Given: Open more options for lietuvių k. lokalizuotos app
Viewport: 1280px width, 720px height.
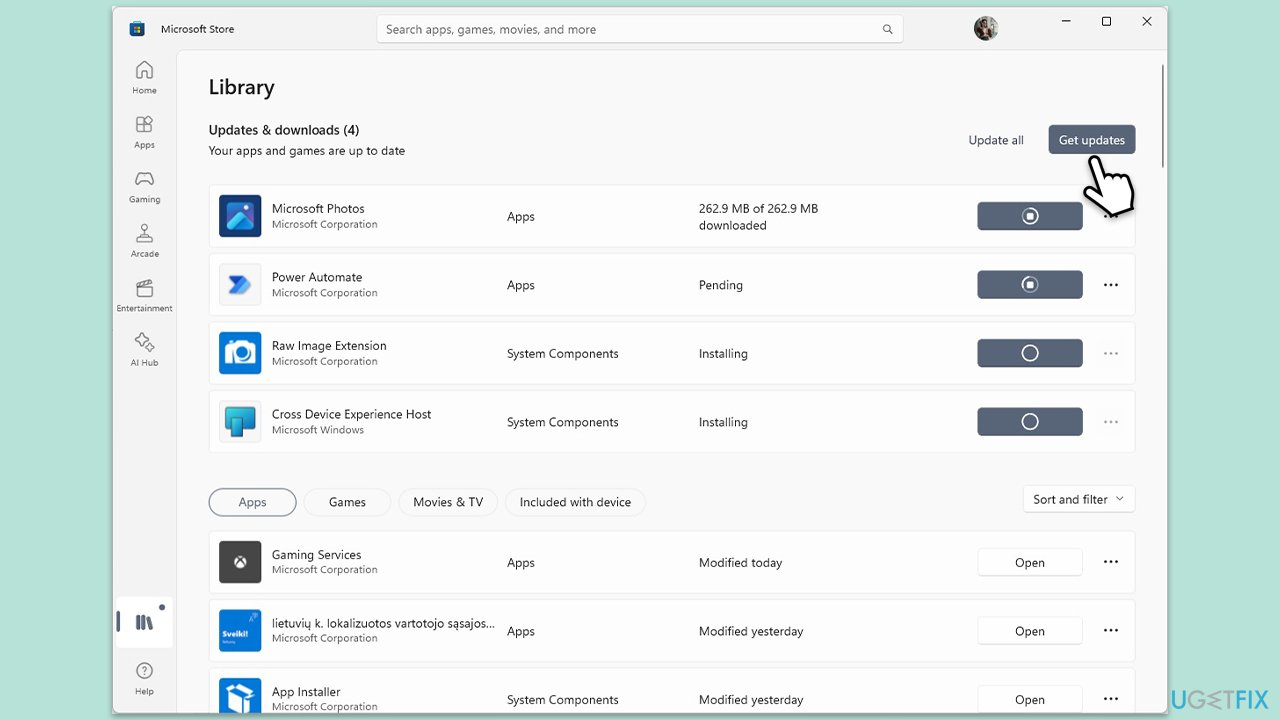Looking at the screenshot, I should click(x=1110, y=631).
